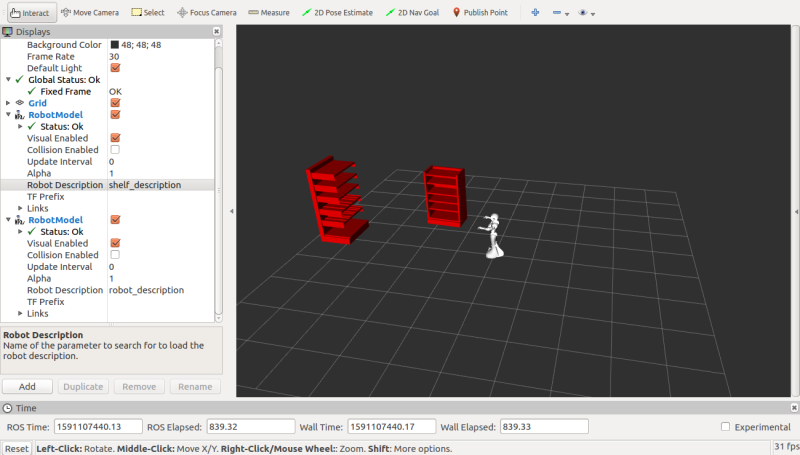This screenshot has width=800, height=455.
Task: Click the Remove display button
Action: pos(139,387)
